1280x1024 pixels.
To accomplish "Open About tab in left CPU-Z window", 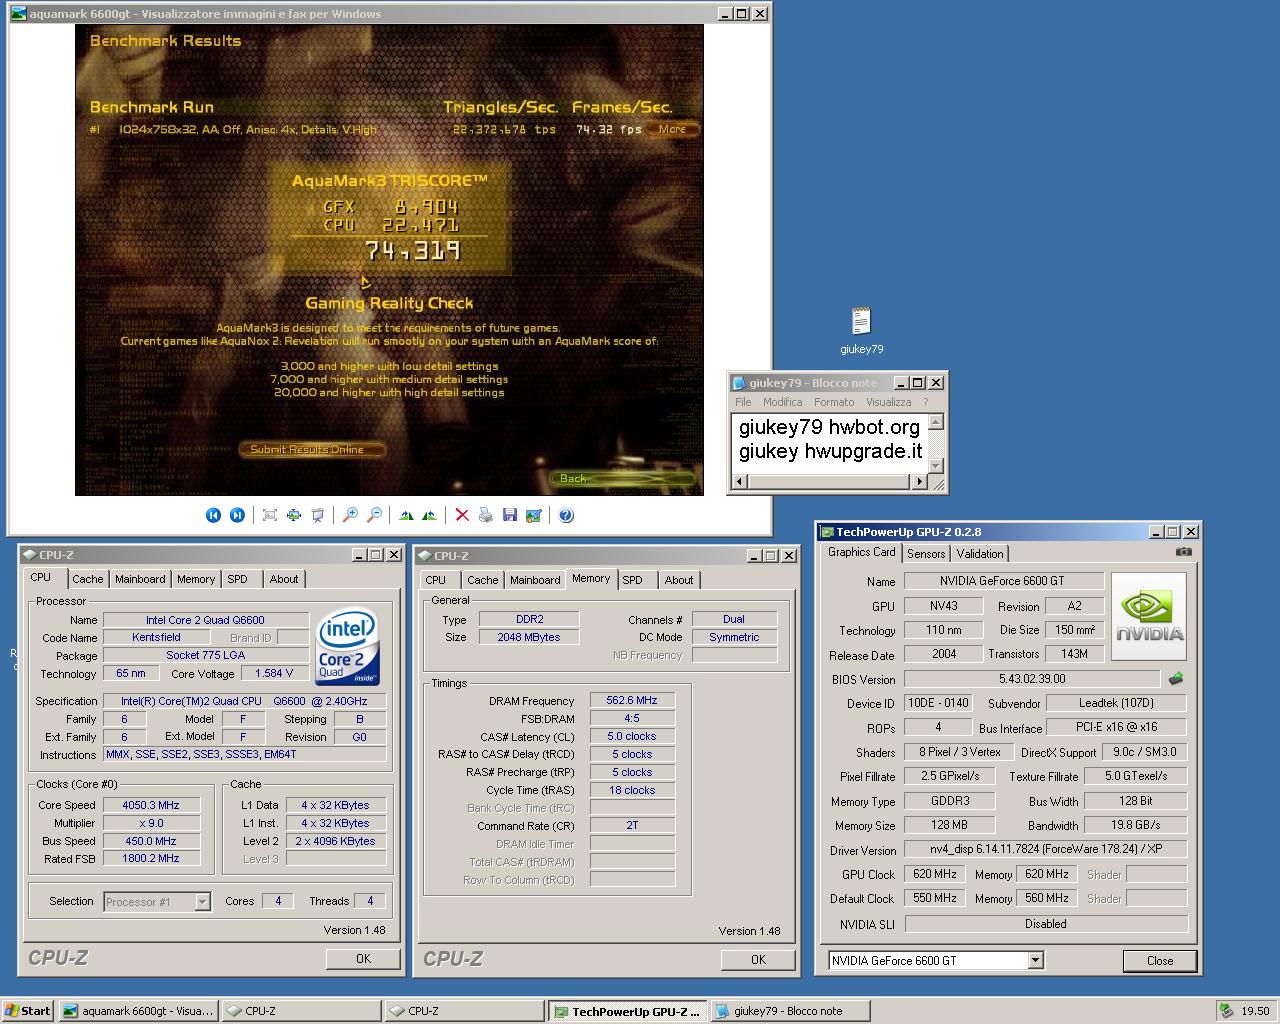I will click(284, 579).
